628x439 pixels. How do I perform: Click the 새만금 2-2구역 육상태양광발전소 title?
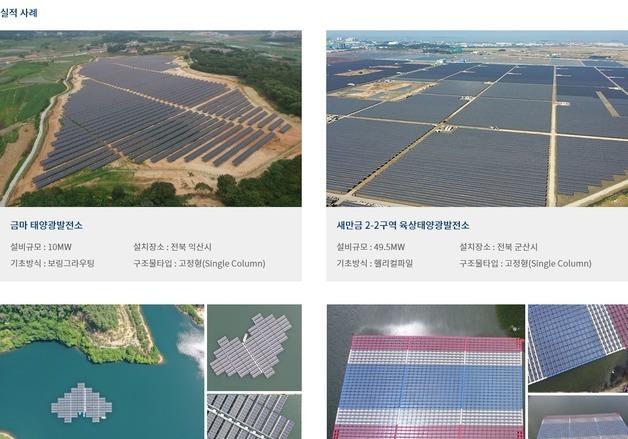[x=403, y=226]
